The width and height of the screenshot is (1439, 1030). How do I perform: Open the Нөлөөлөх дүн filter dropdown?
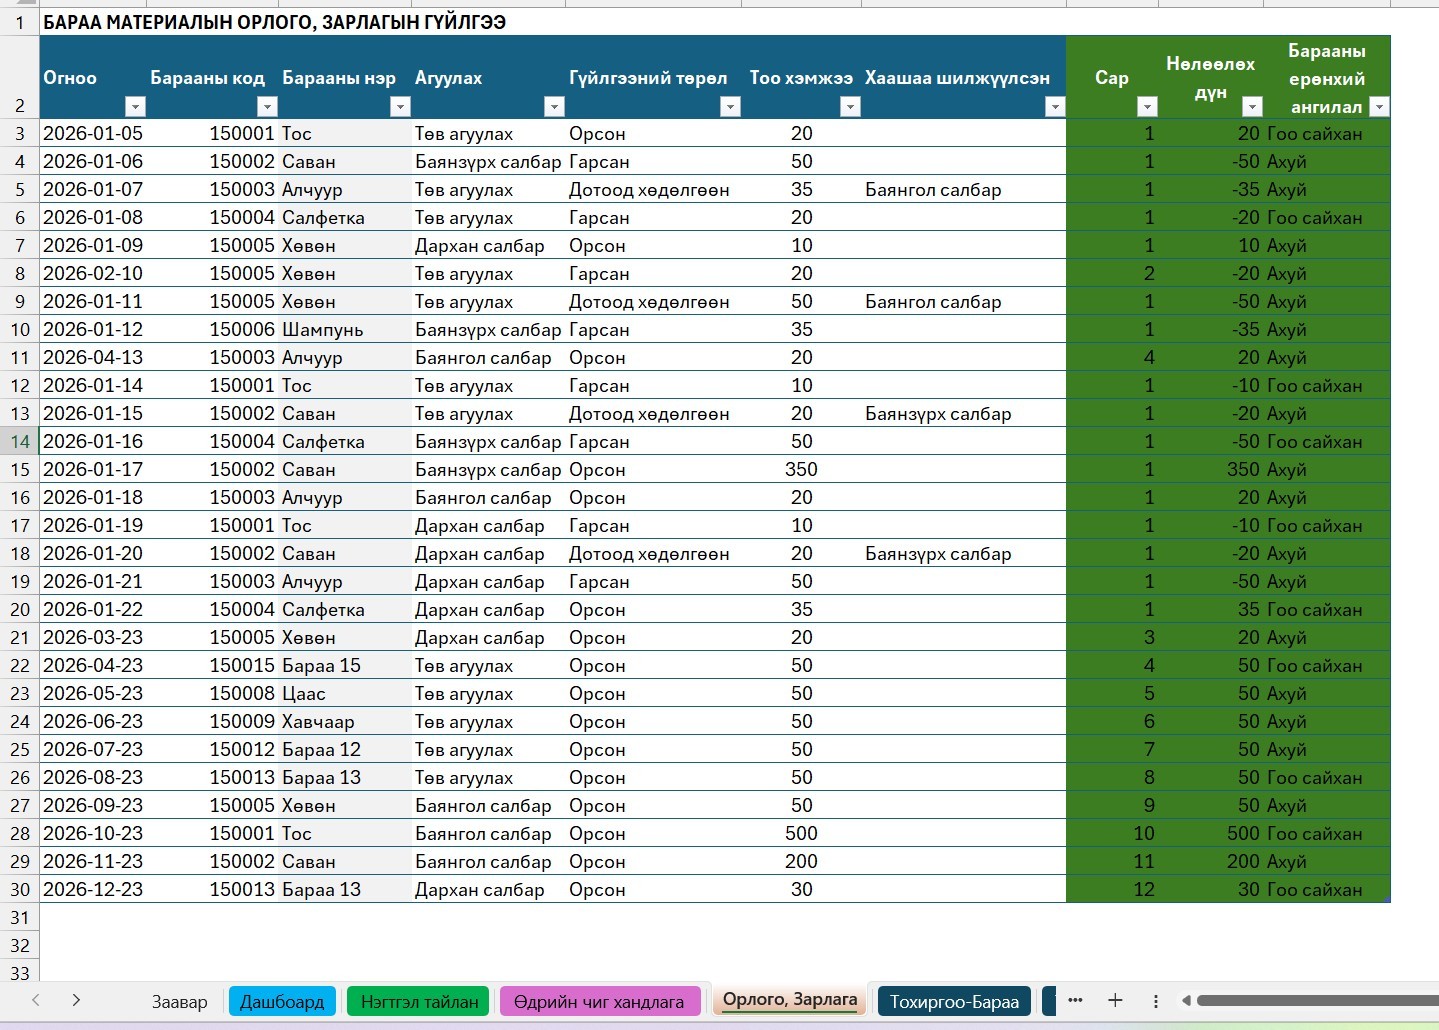click(x=1252, y=107)
